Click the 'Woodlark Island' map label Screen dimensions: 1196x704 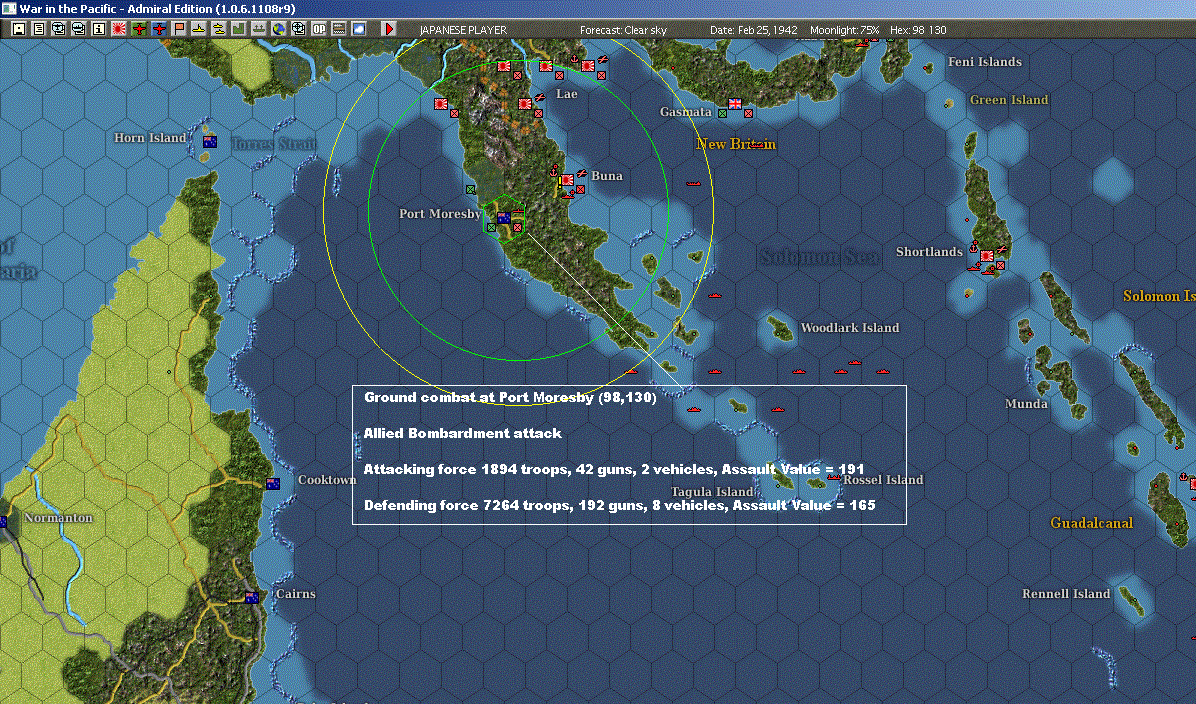tap(850, 328)
